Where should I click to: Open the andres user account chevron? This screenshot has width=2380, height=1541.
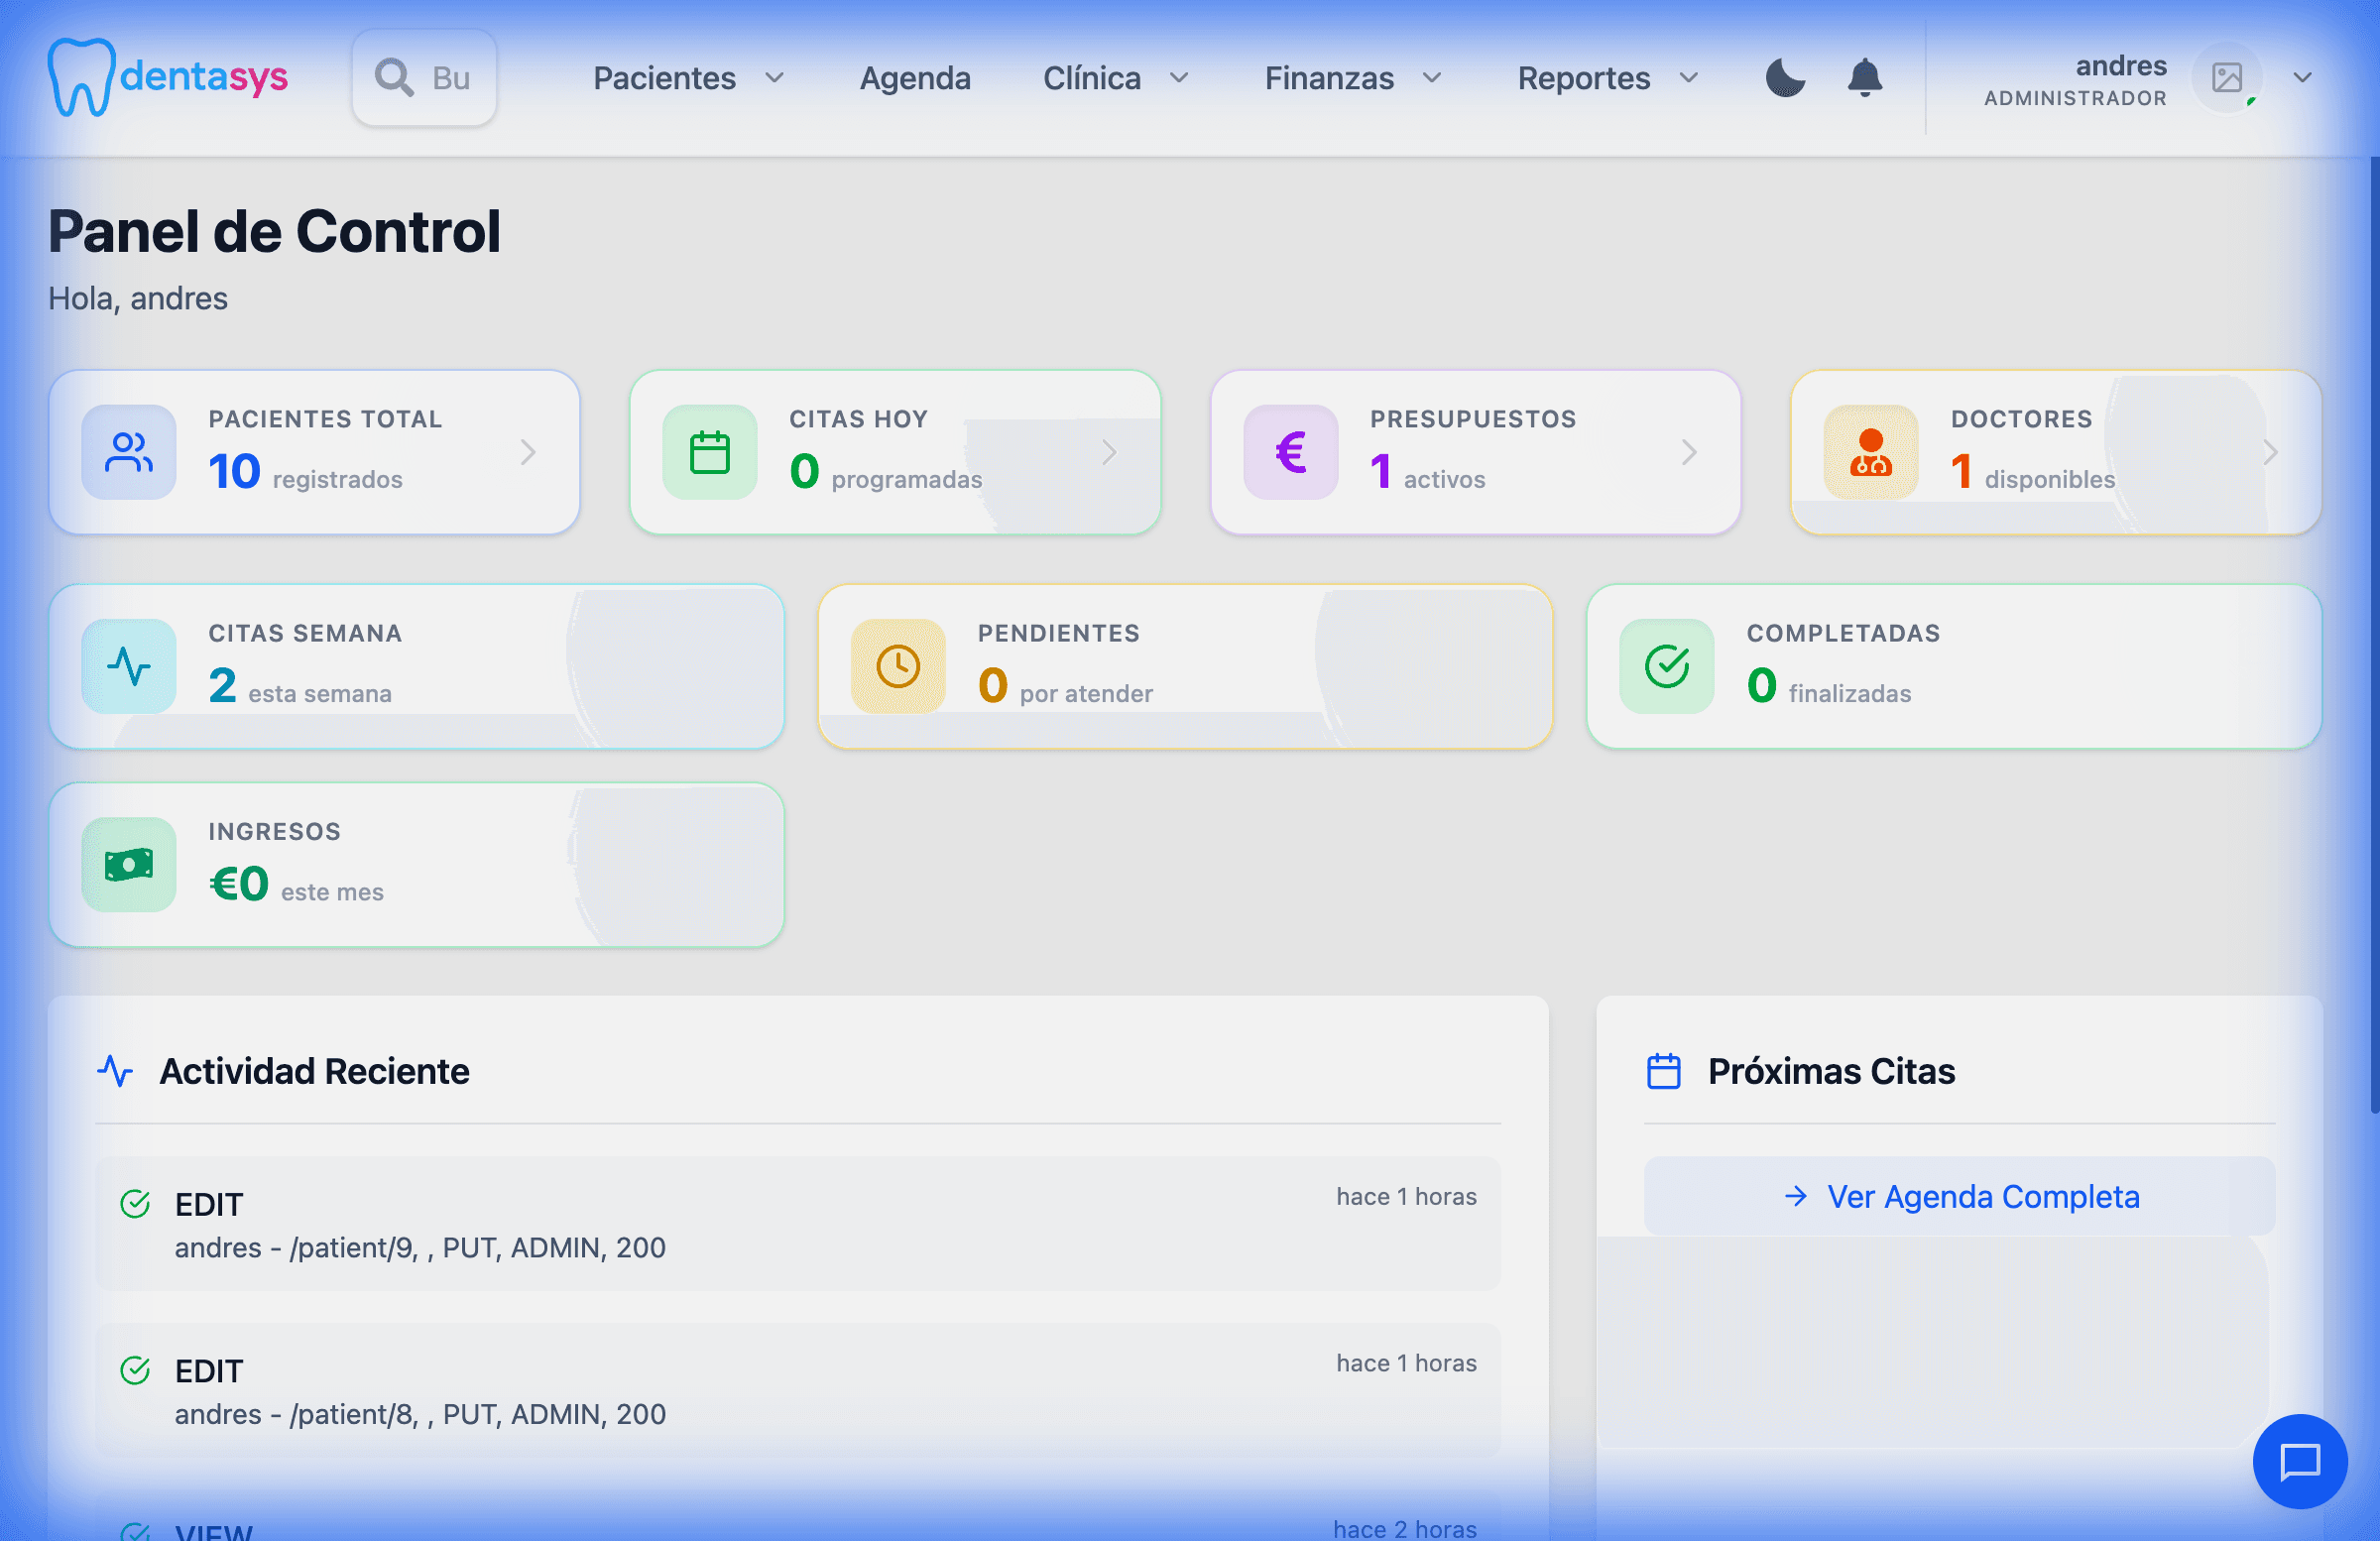pyautogui.click(x=2303, y=78)
